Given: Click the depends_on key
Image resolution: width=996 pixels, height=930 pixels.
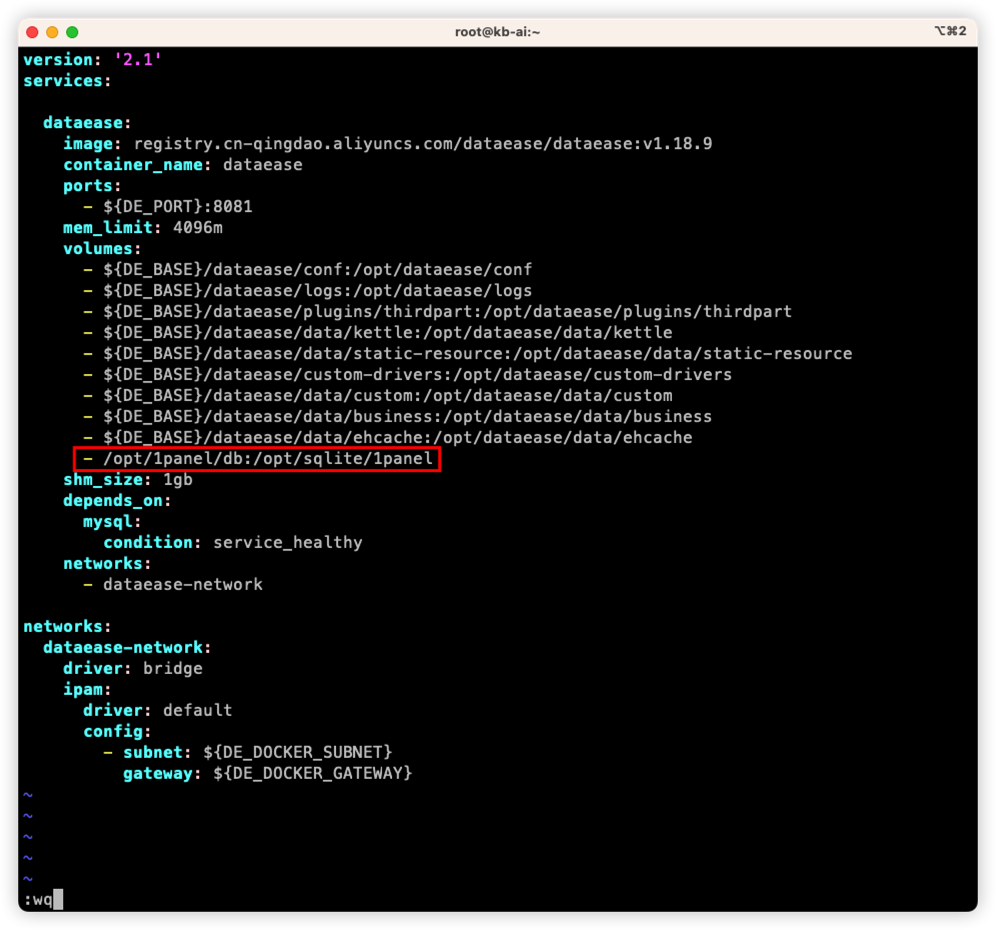Looking at the screenshot, I should pos(112,501).
